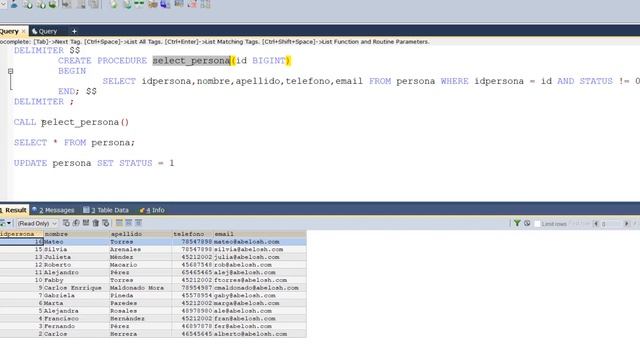Viewport: 640px width, 360px height.
Task: Select the Herrera cell
Action: pos(140,334)
